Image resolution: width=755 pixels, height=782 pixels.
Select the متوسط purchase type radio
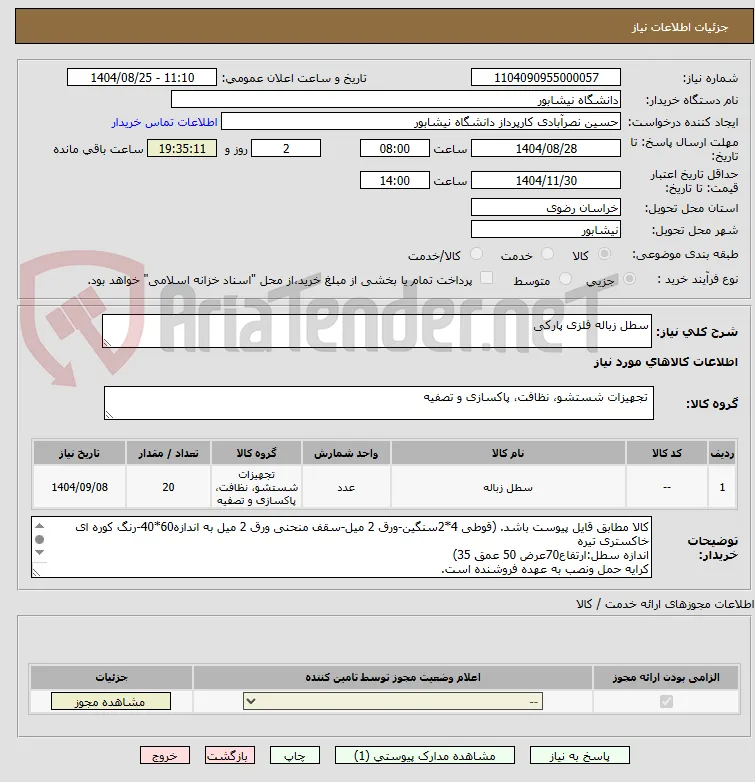[565, 279]
